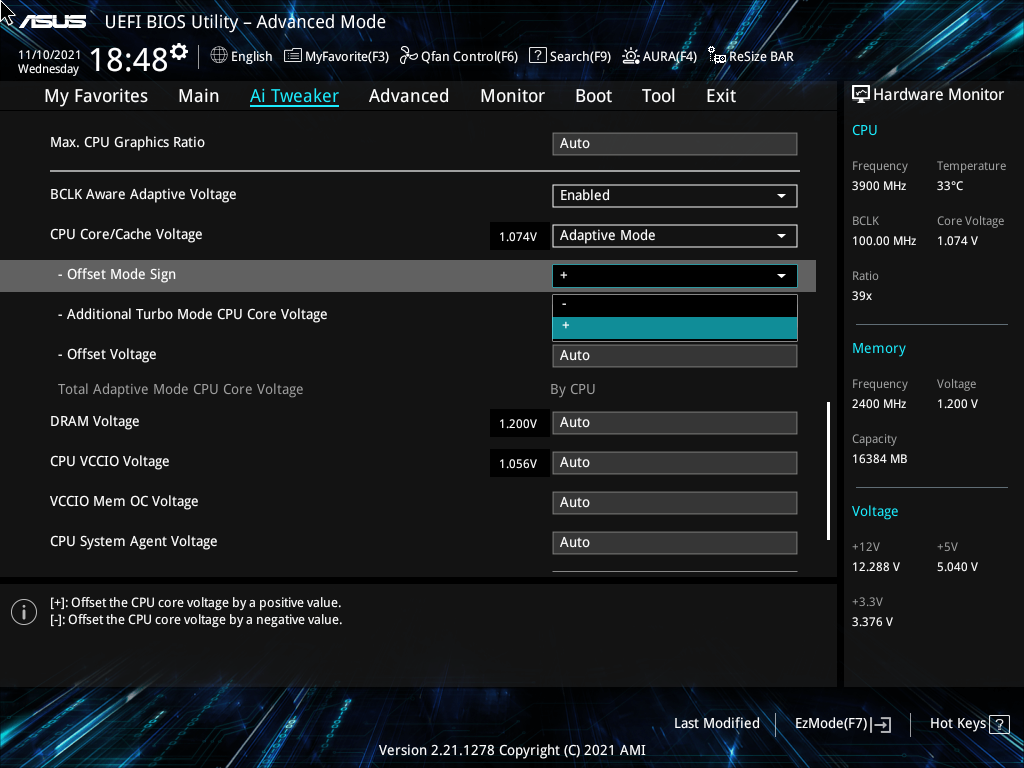This screenshot has width=1024, height=768.
Task: Click the Search(F9) label
Action: click(x=580, y=56)
